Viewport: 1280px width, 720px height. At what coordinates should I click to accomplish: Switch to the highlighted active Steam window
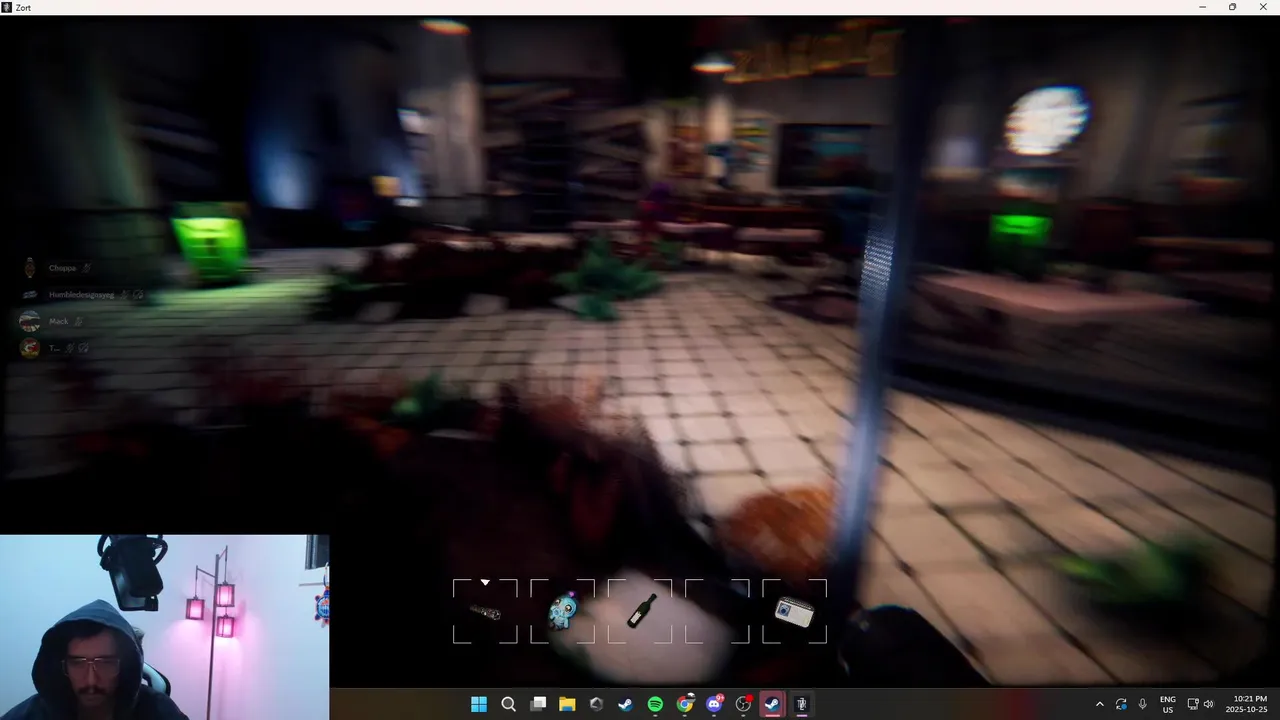[x=772, y=704]
